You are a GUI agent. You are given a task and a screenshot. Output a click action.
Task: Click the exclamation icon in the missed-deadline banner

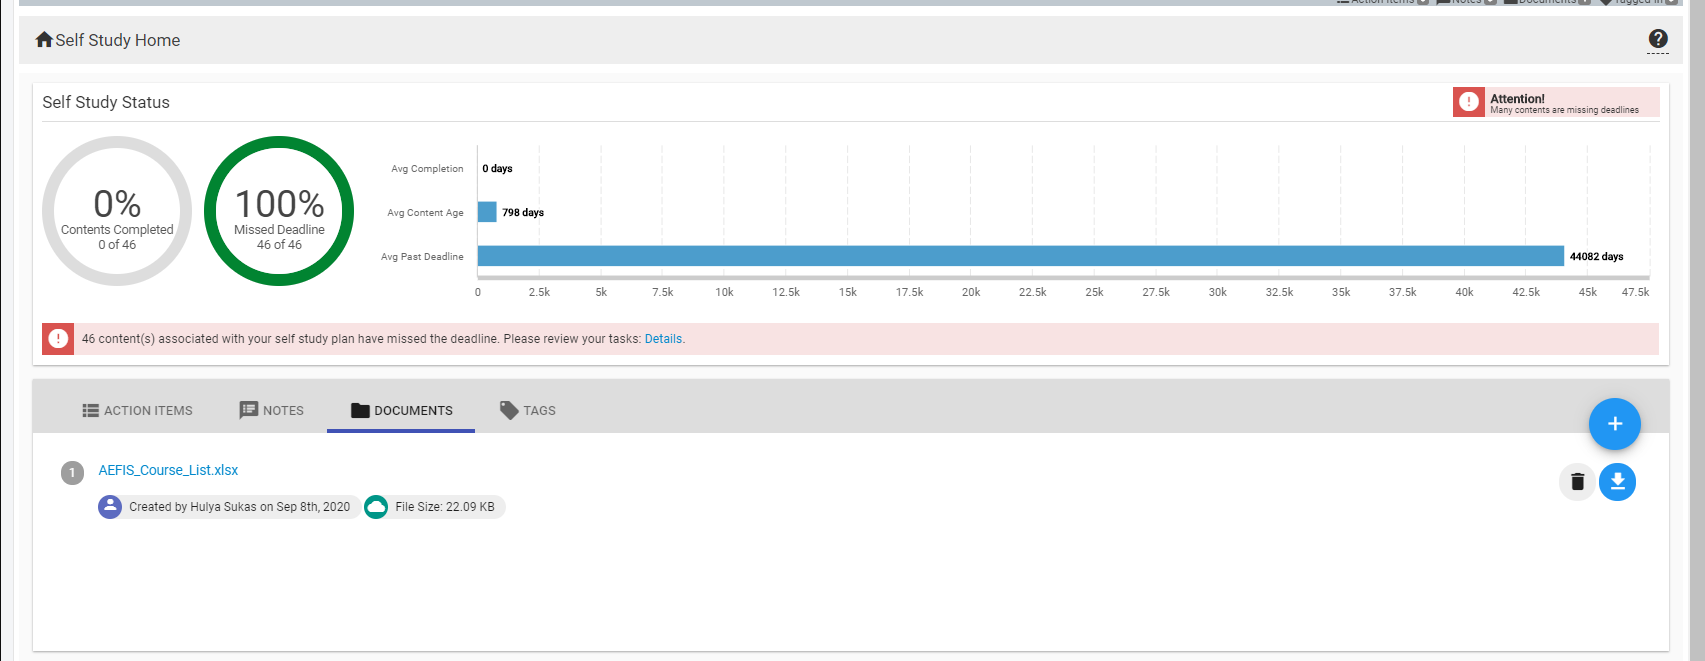coord(58,339)
